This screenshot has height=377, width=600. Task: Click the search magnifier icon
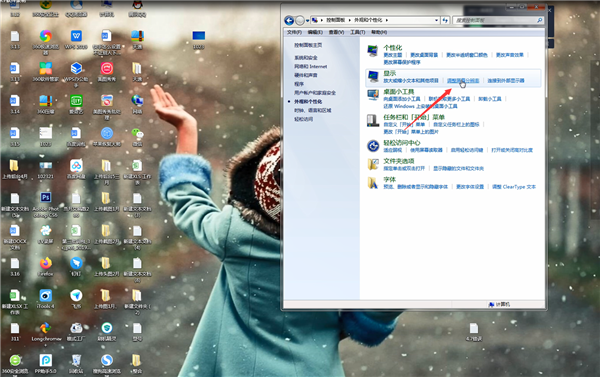point(540,20)
